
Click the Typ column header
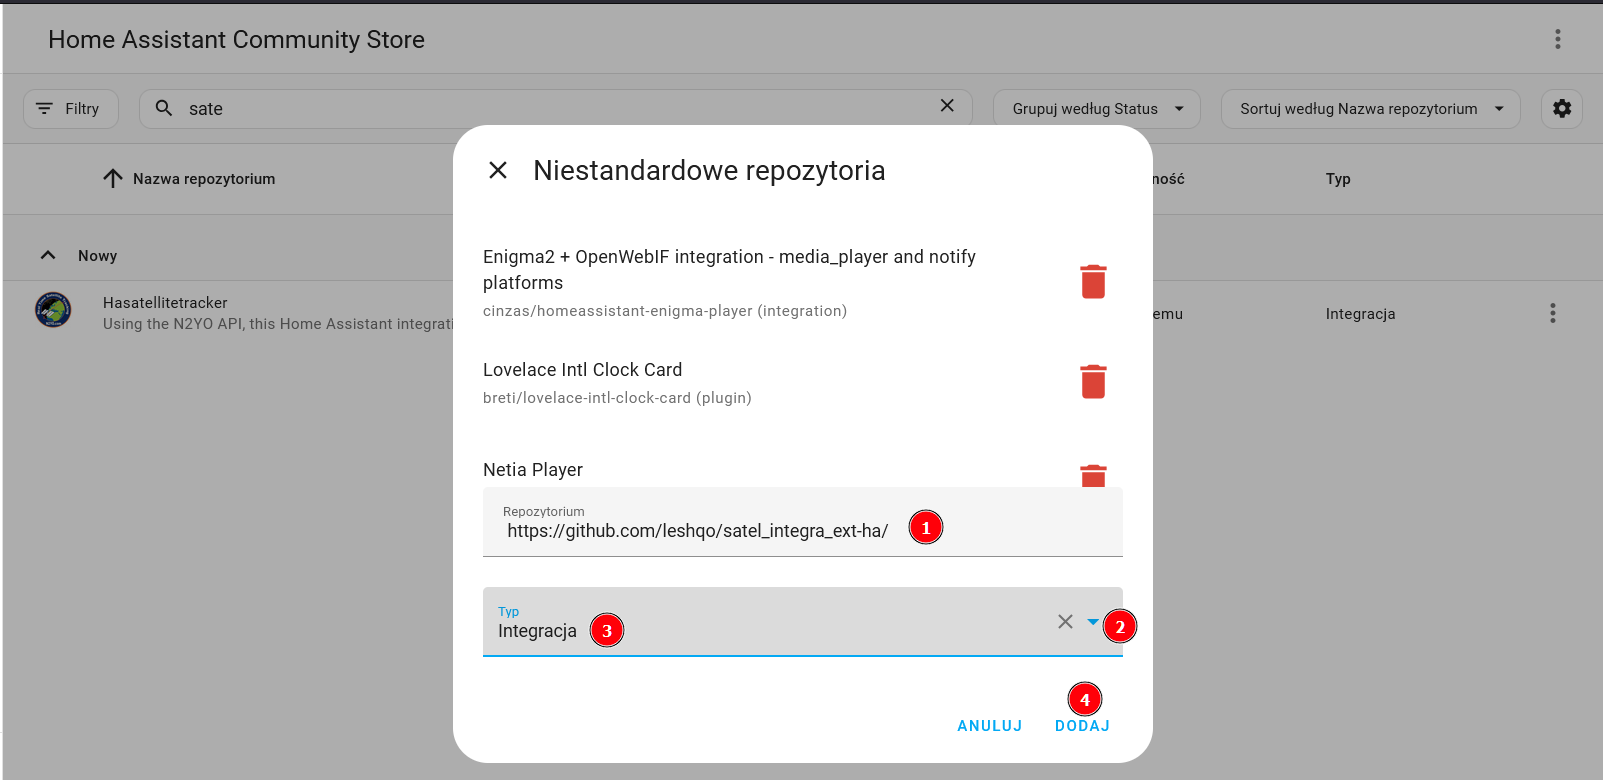[x=1338, y=179]
